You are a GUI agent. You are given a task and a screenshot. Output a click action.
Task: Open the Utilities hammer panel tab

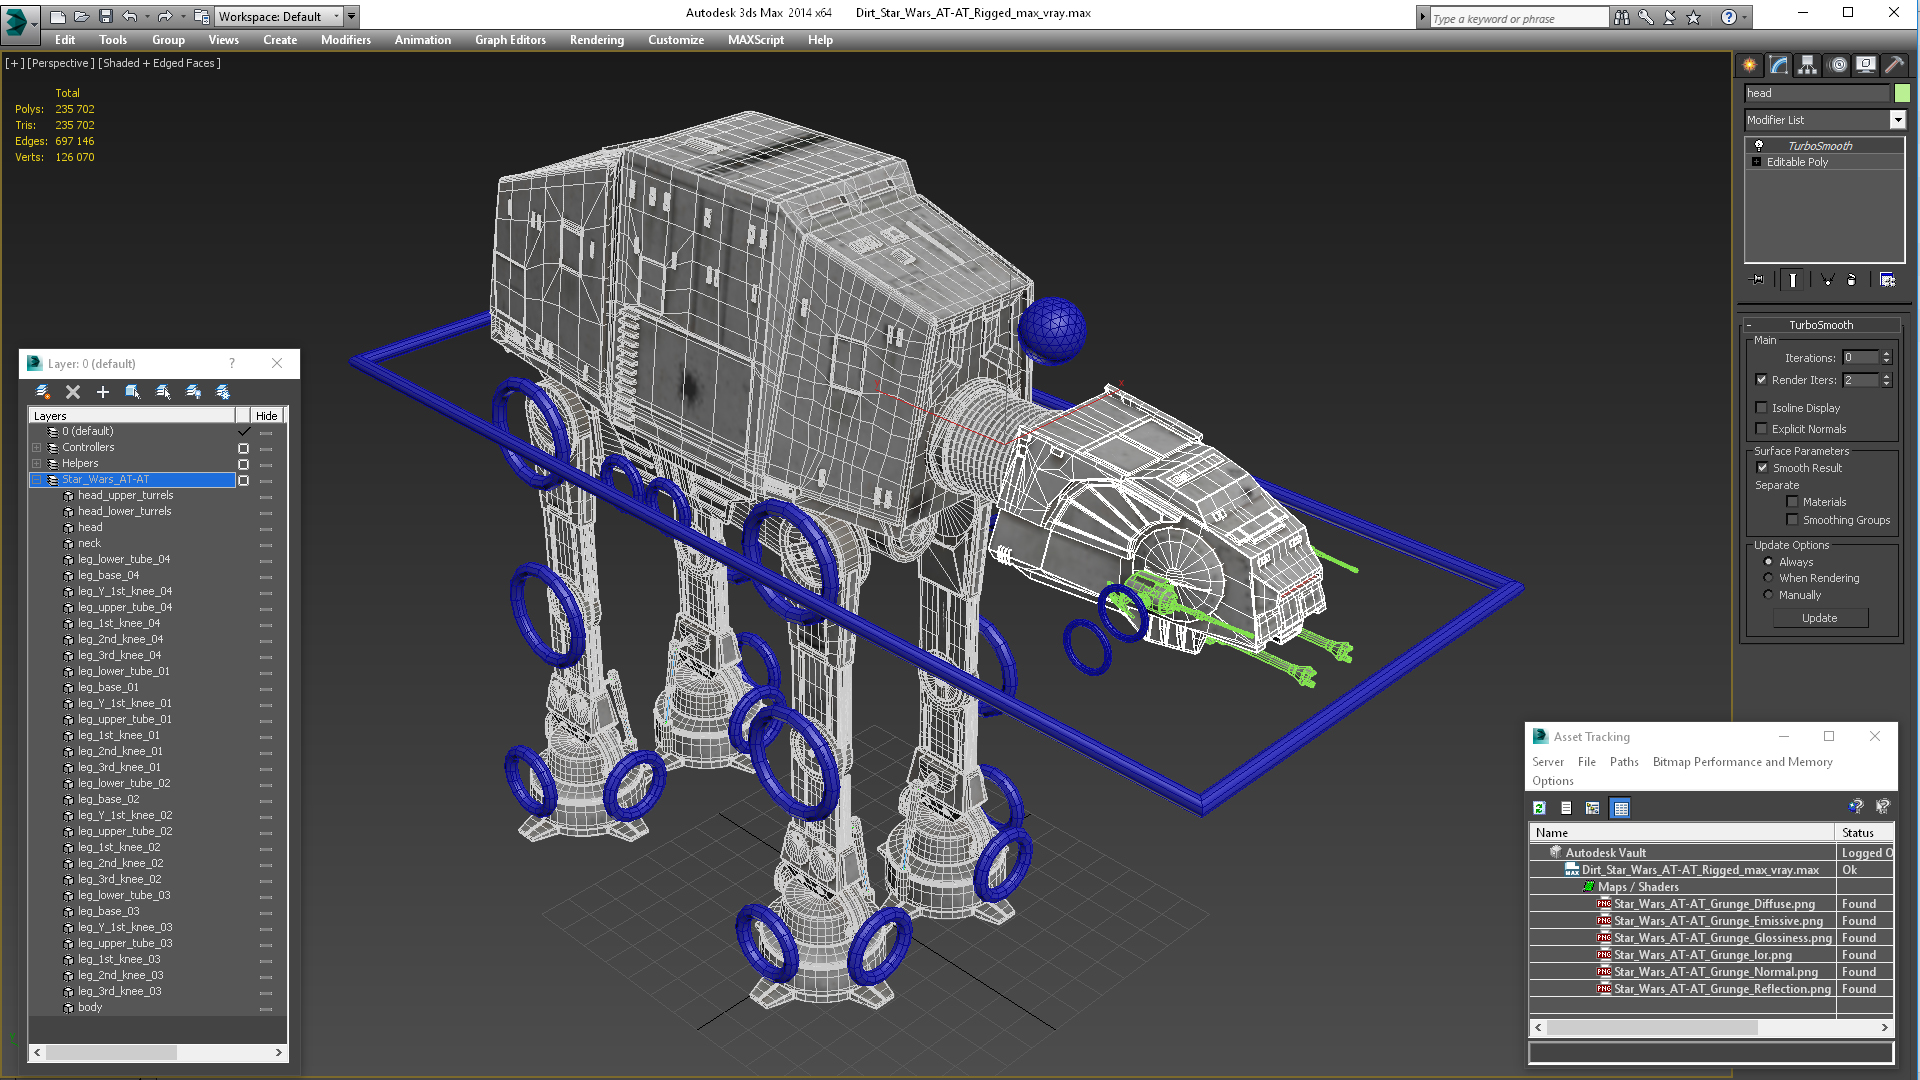coord(1894,65)
